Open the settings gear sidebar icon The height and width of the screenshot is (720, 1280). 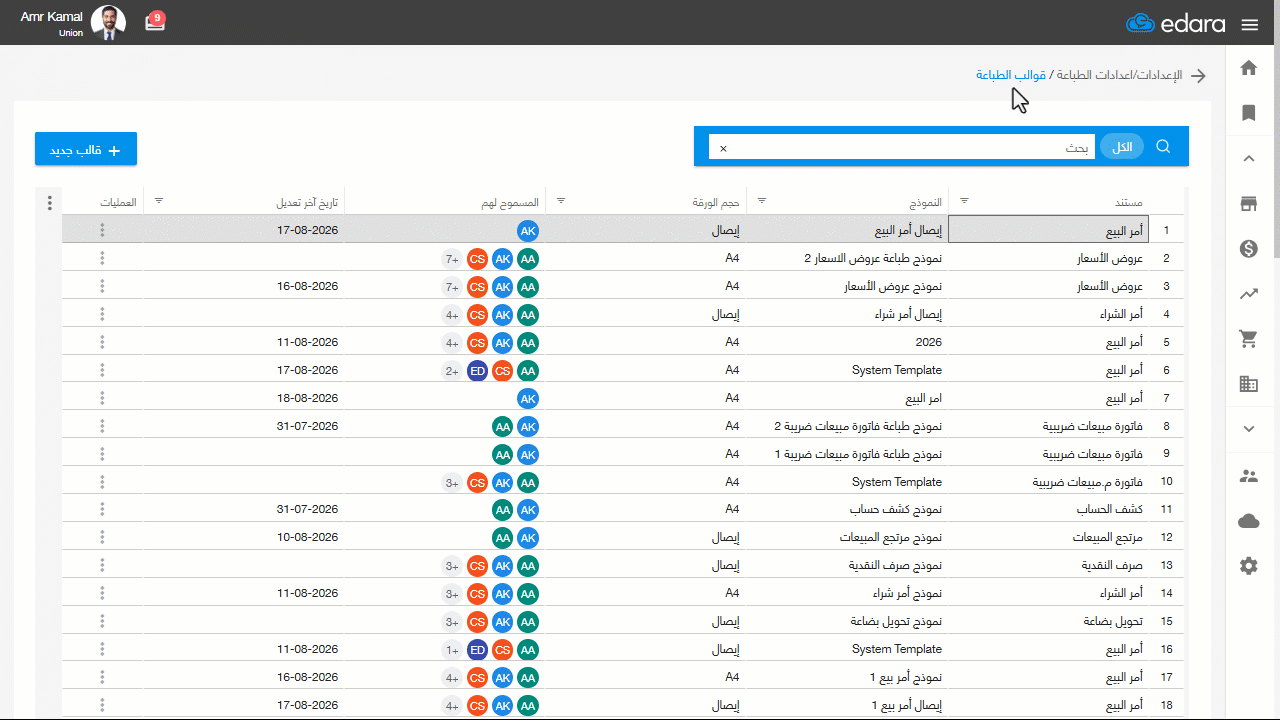pos(1248,566)
